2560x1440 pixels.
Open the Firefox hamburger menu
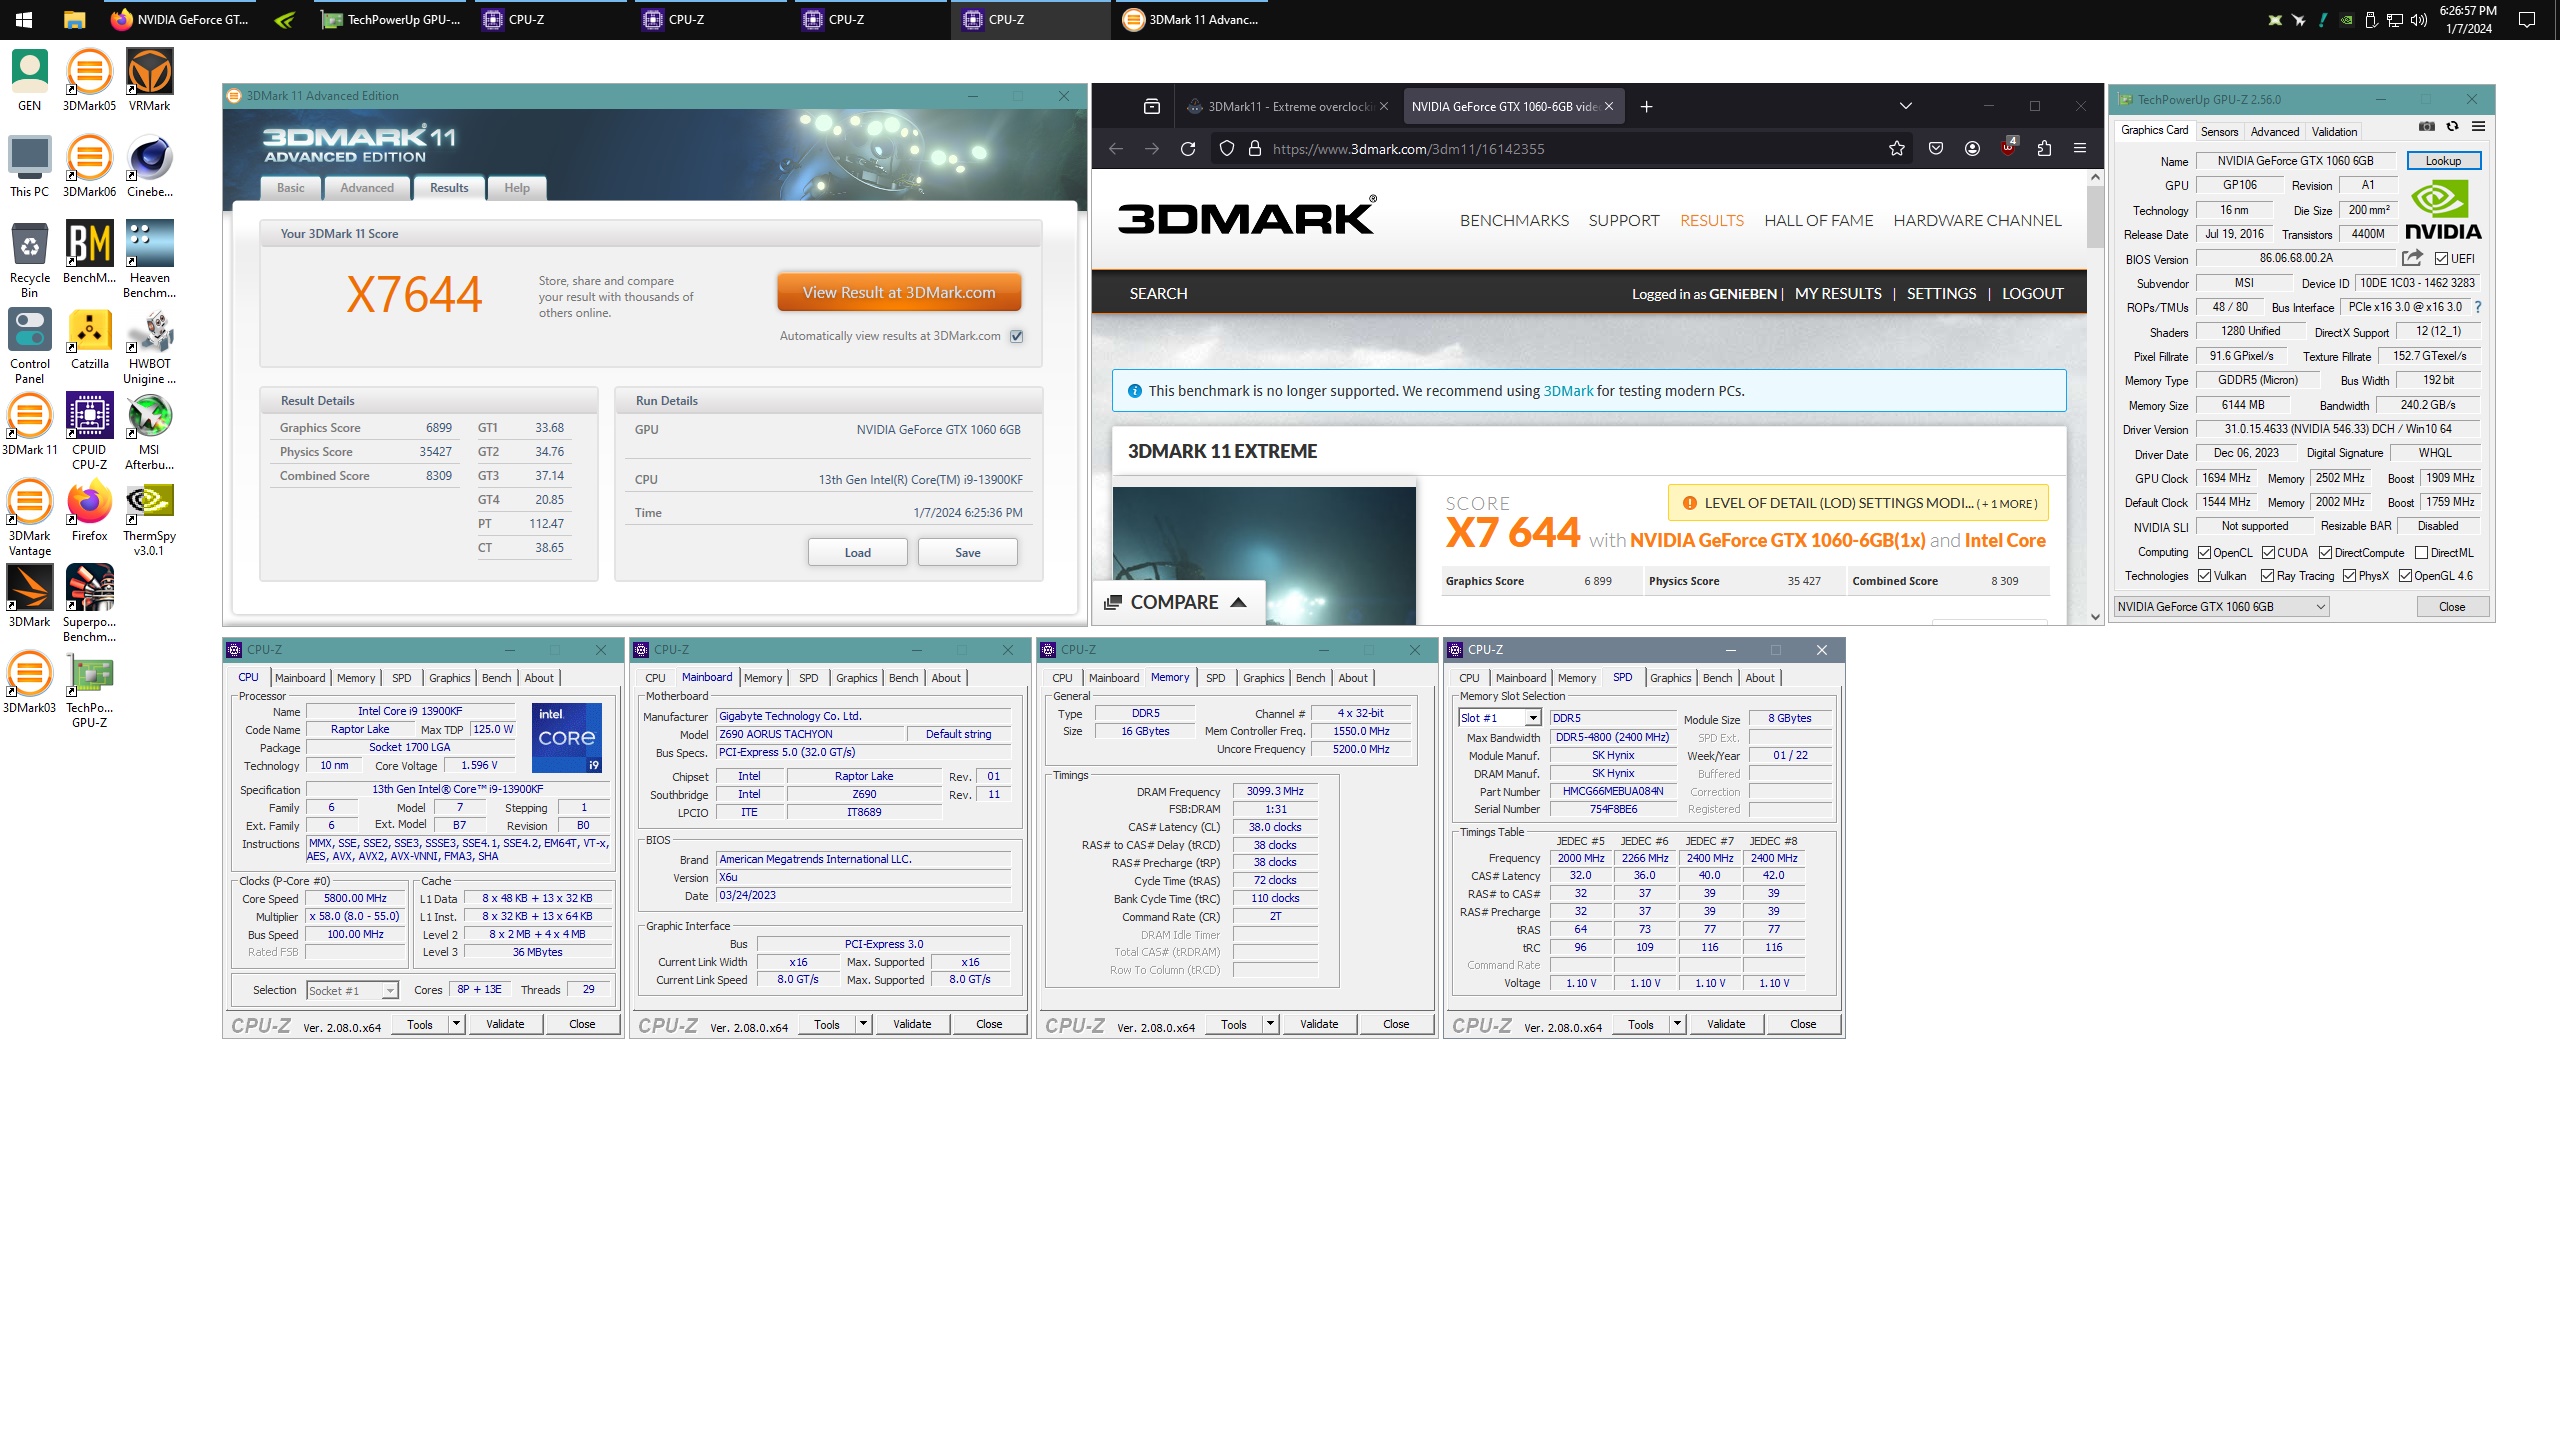pyautogui.click(x=2080, y=149)
